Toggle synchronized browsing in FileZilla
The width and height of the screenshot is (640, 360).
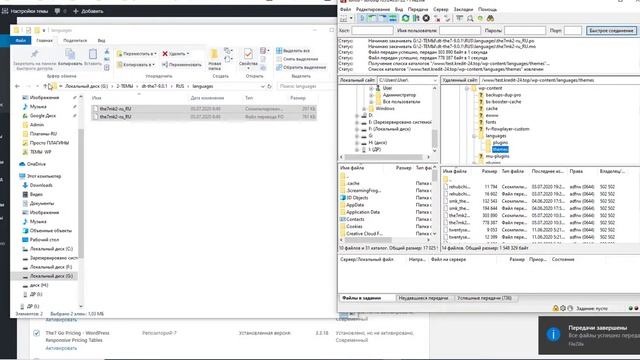tap(480, 18)
